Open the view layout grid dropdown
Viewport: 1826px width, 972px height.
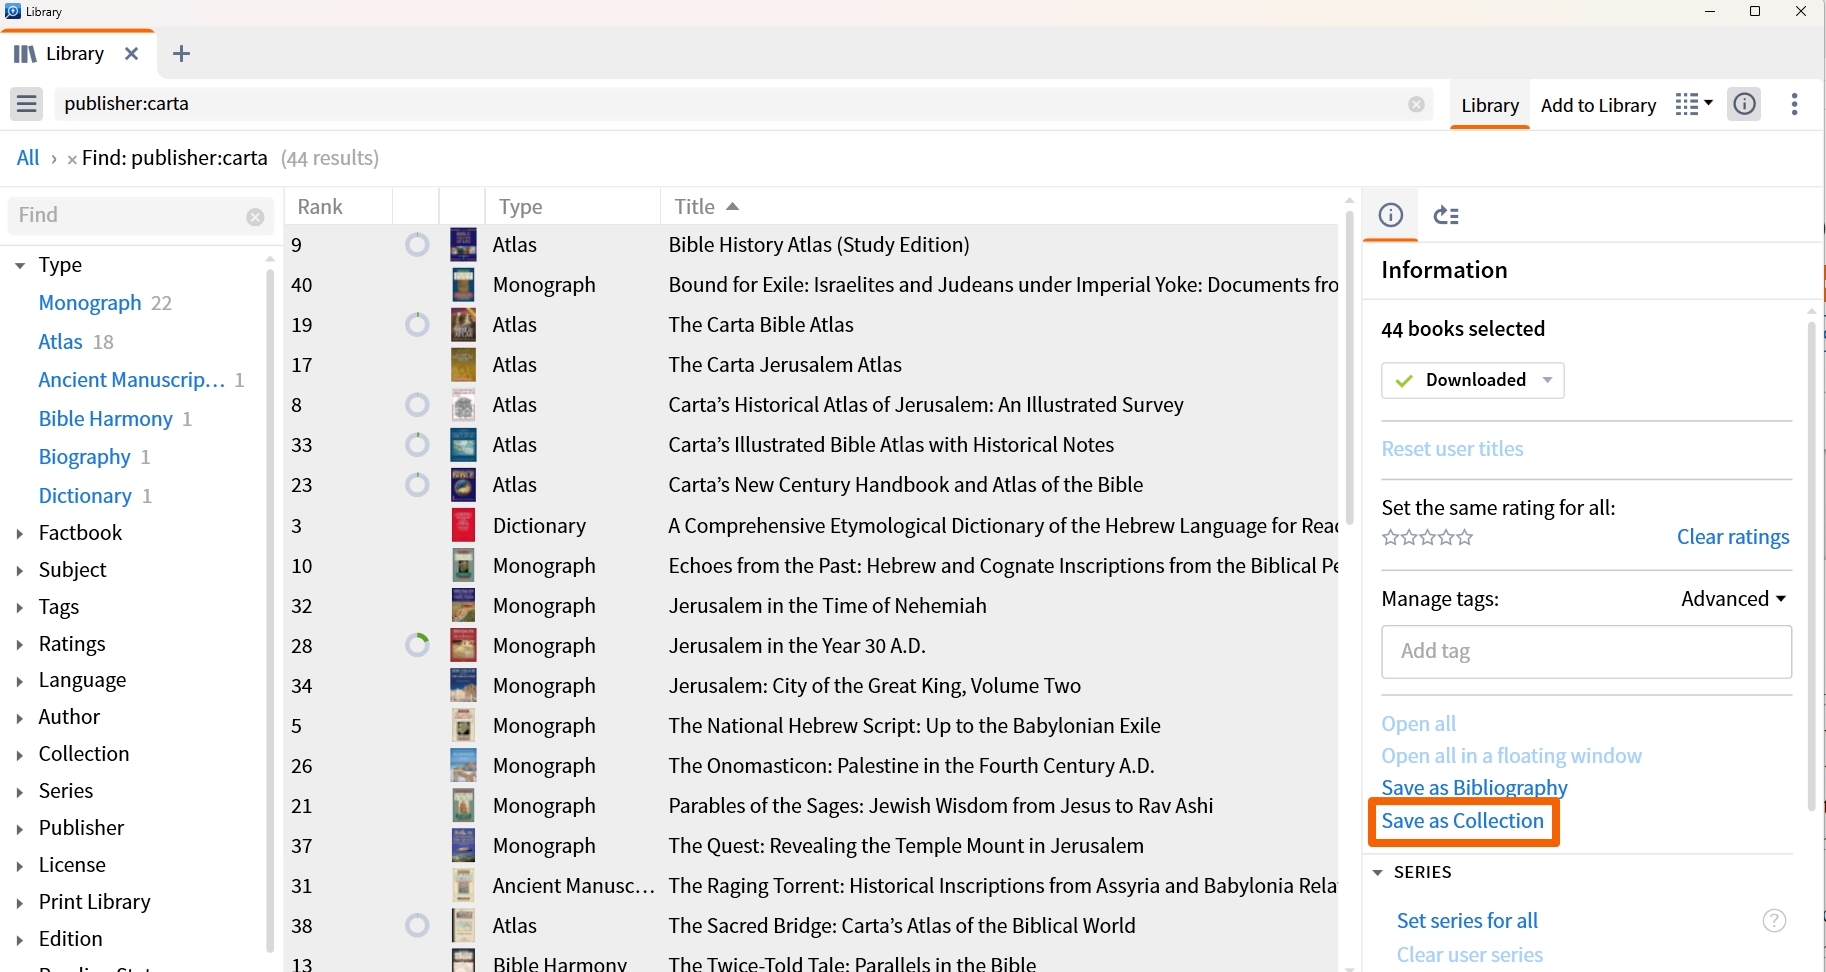1694,104
